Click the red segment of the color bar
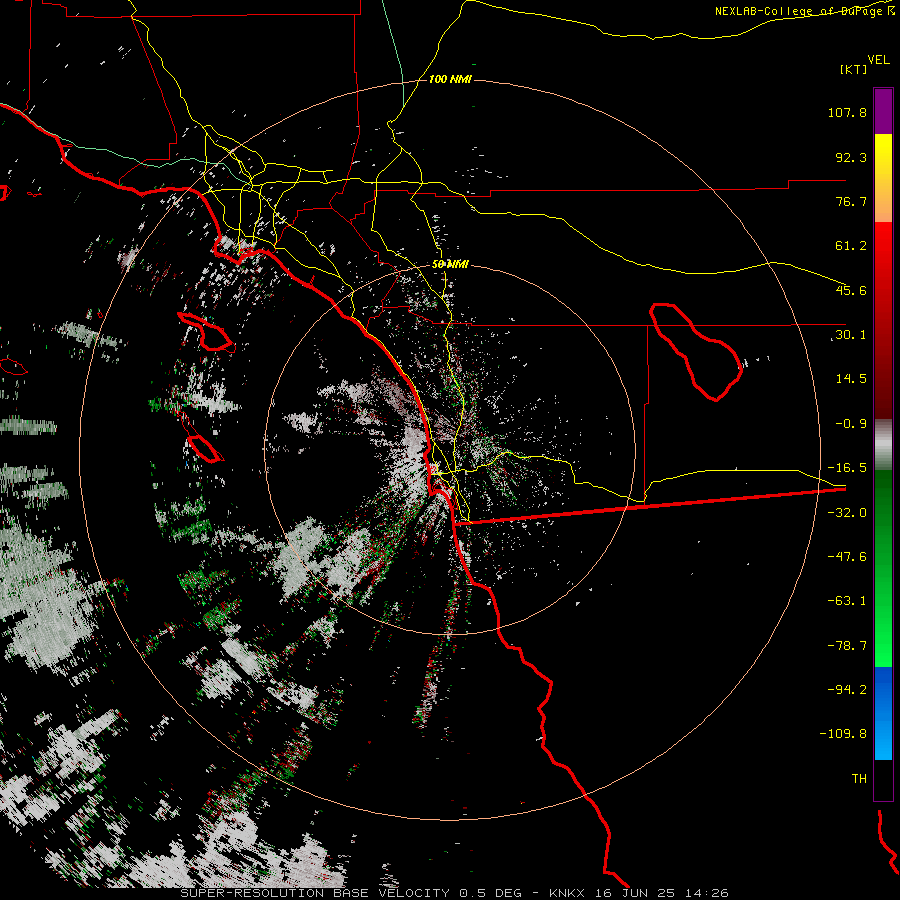Viewport: 900px width, 900px height. point(883,320)
